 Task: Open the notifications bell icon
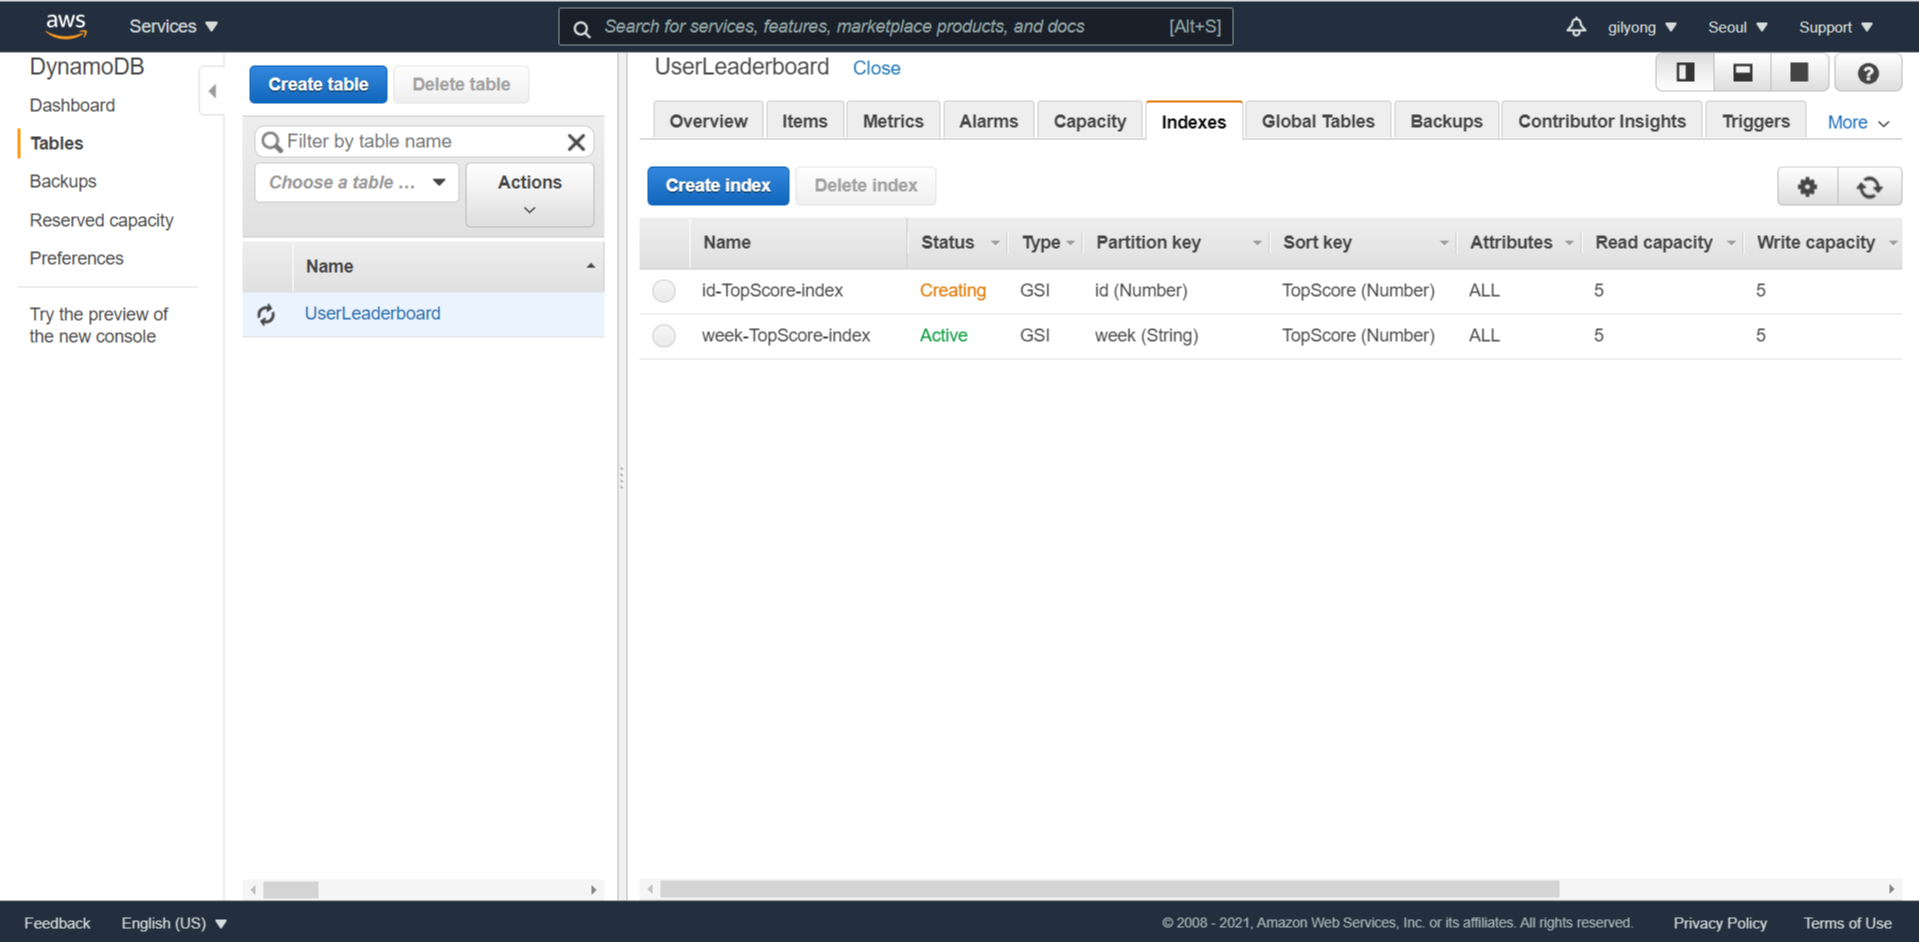(1575, 27)
